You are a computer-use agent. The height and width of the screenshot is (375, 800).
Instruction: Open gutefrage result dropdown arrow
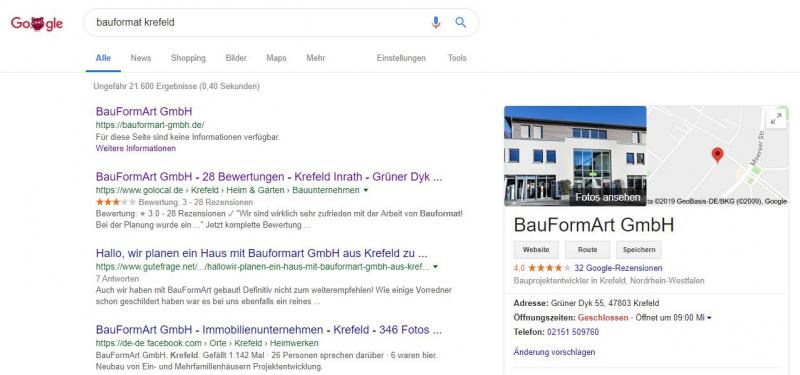point(435,266)
